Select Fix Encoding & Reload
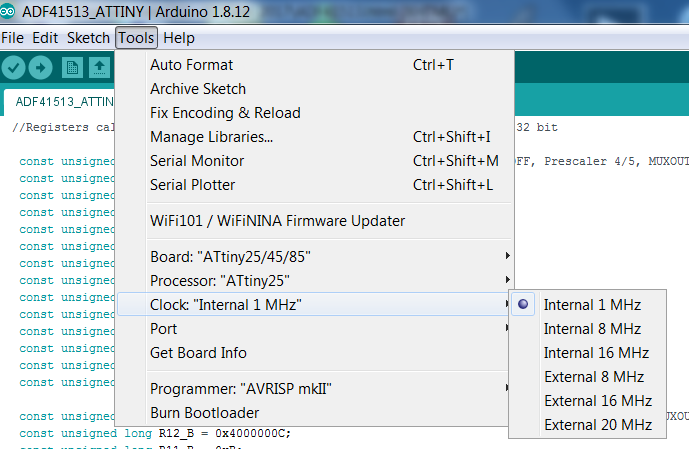This screenshot has width=689, height=449. click(314, 113)
